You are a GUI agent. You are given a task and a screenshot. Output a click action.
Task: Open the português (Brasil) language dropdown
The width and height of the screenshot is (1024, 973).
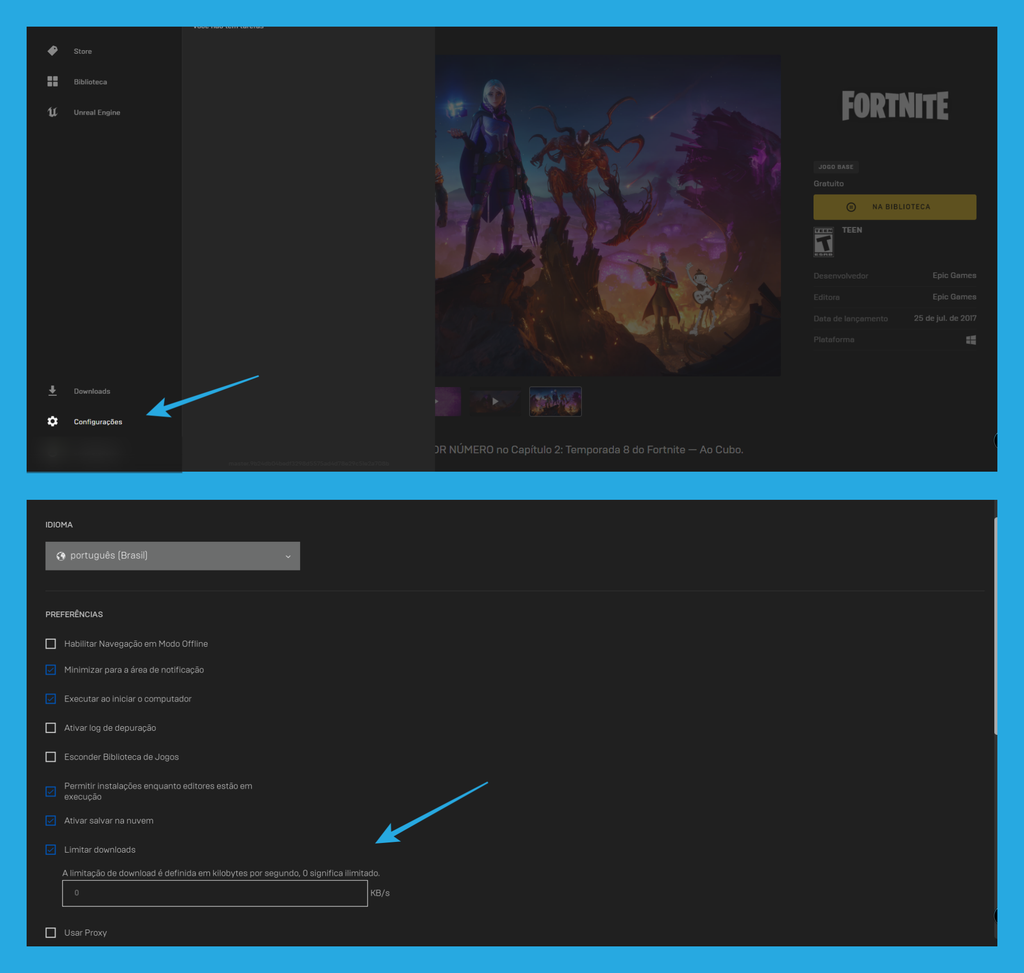coord(172,556)
